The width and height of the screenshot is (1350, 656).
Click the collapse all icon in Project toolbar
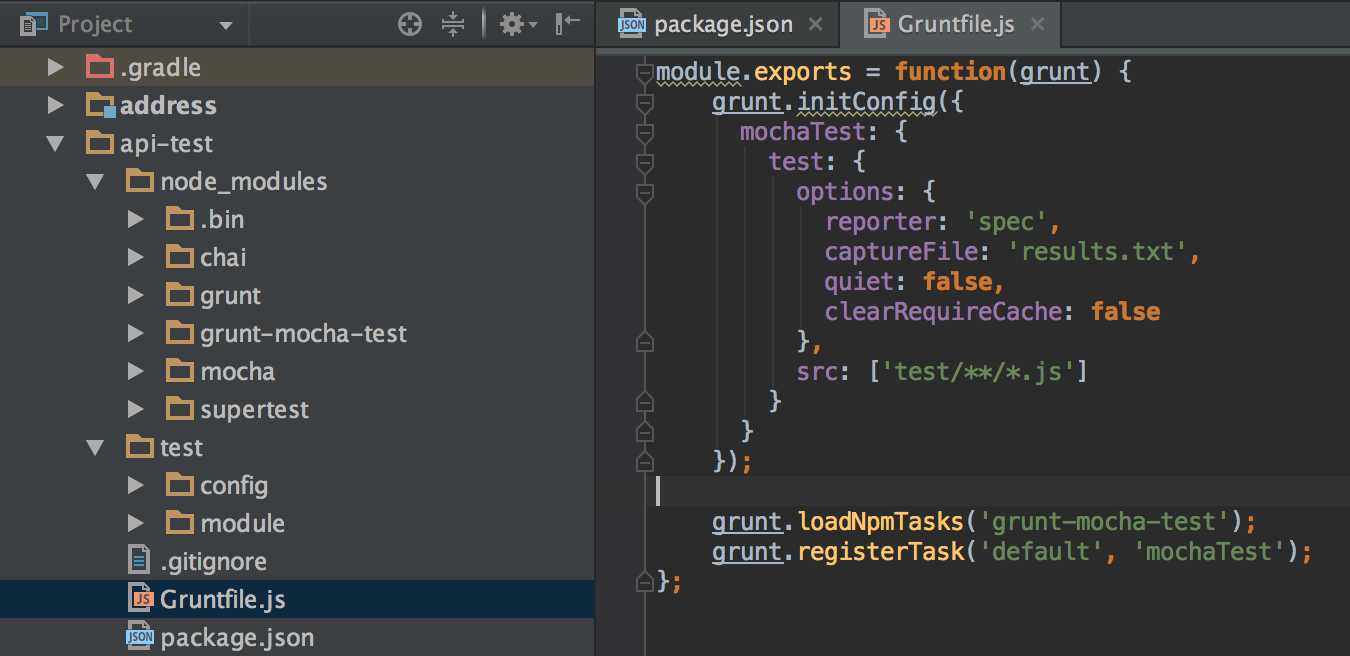(453, 24)
